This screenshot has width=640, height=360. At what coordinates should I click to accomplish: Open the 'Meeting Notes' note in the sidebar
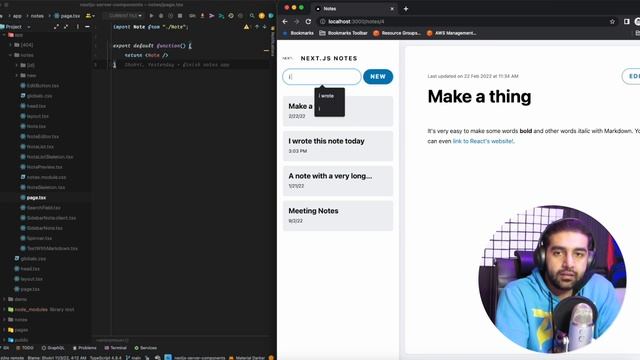338,216
